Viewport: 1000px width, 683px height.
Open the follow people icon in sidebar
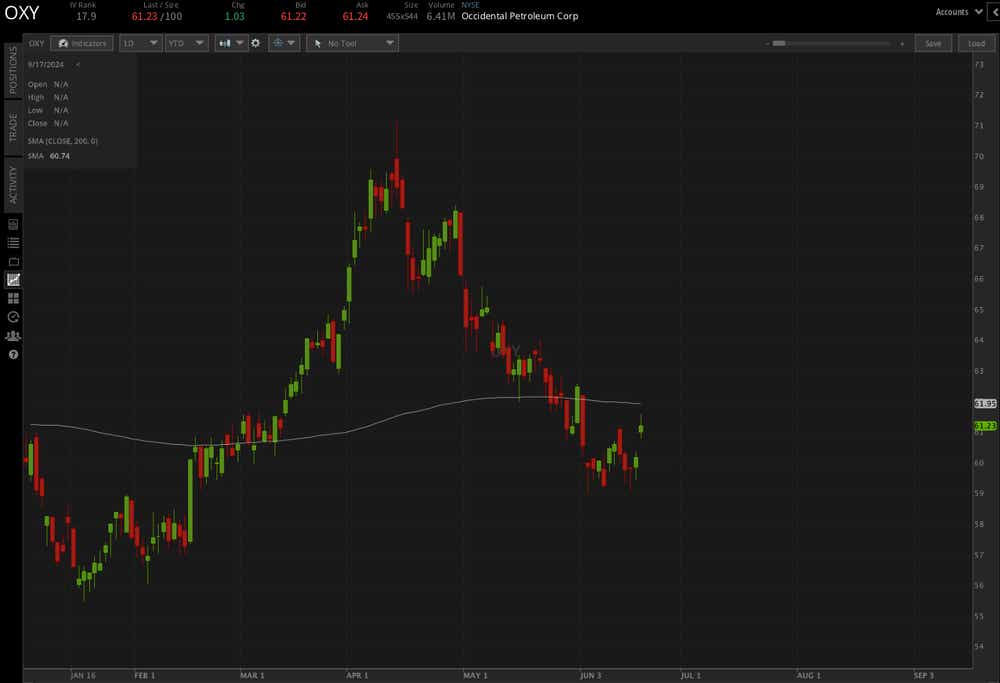coord(13,335)
